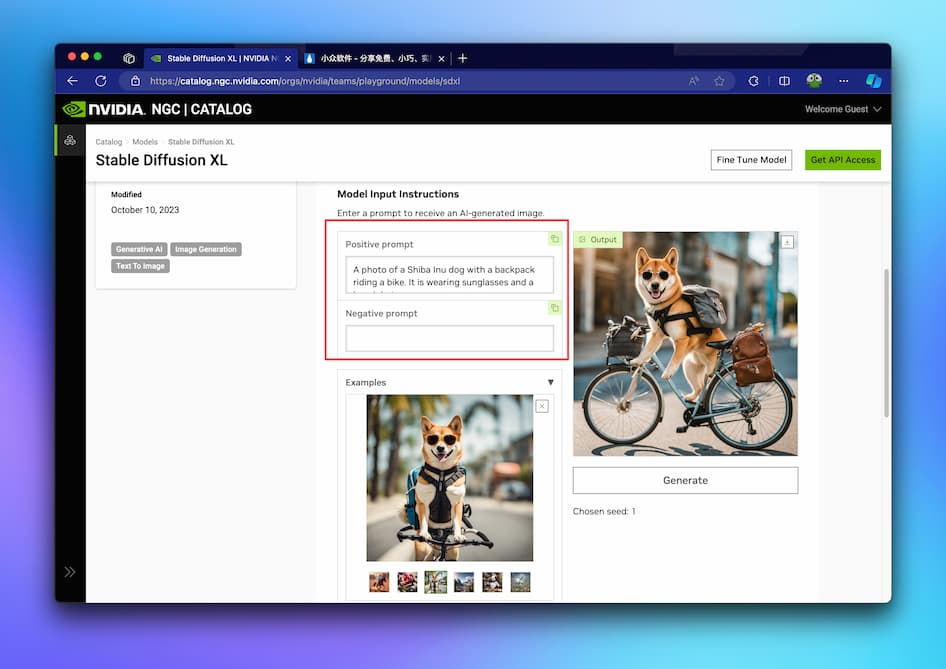946x669 pixels.
Task: Expand the sidebar with double chevron
Action: pyautogui.click(x=70, y=572)
